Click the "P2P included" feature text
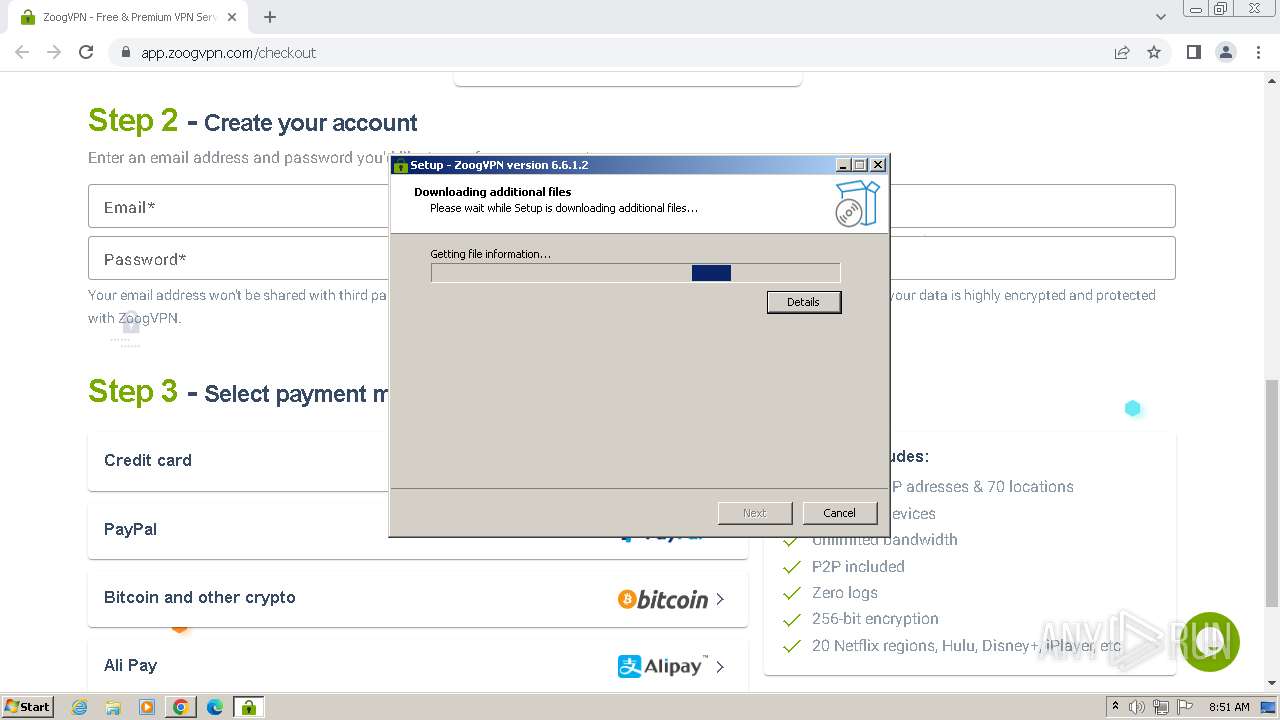Screen dimensions: 1280x720 (x=858, y=566)
